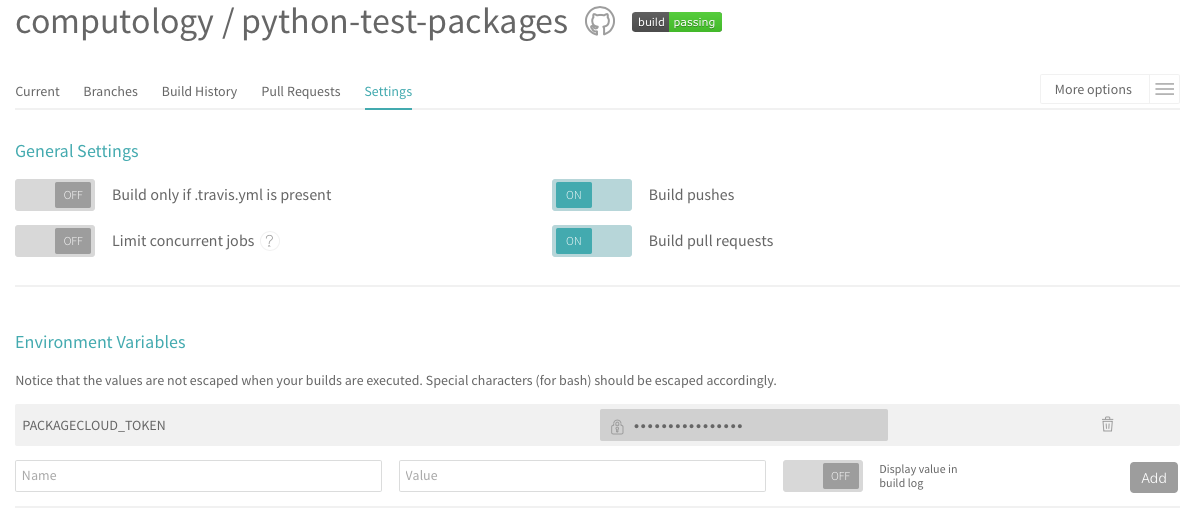1194x518 pixels.
Task: Expand the More options dropdown
Action: [1093, 89]
